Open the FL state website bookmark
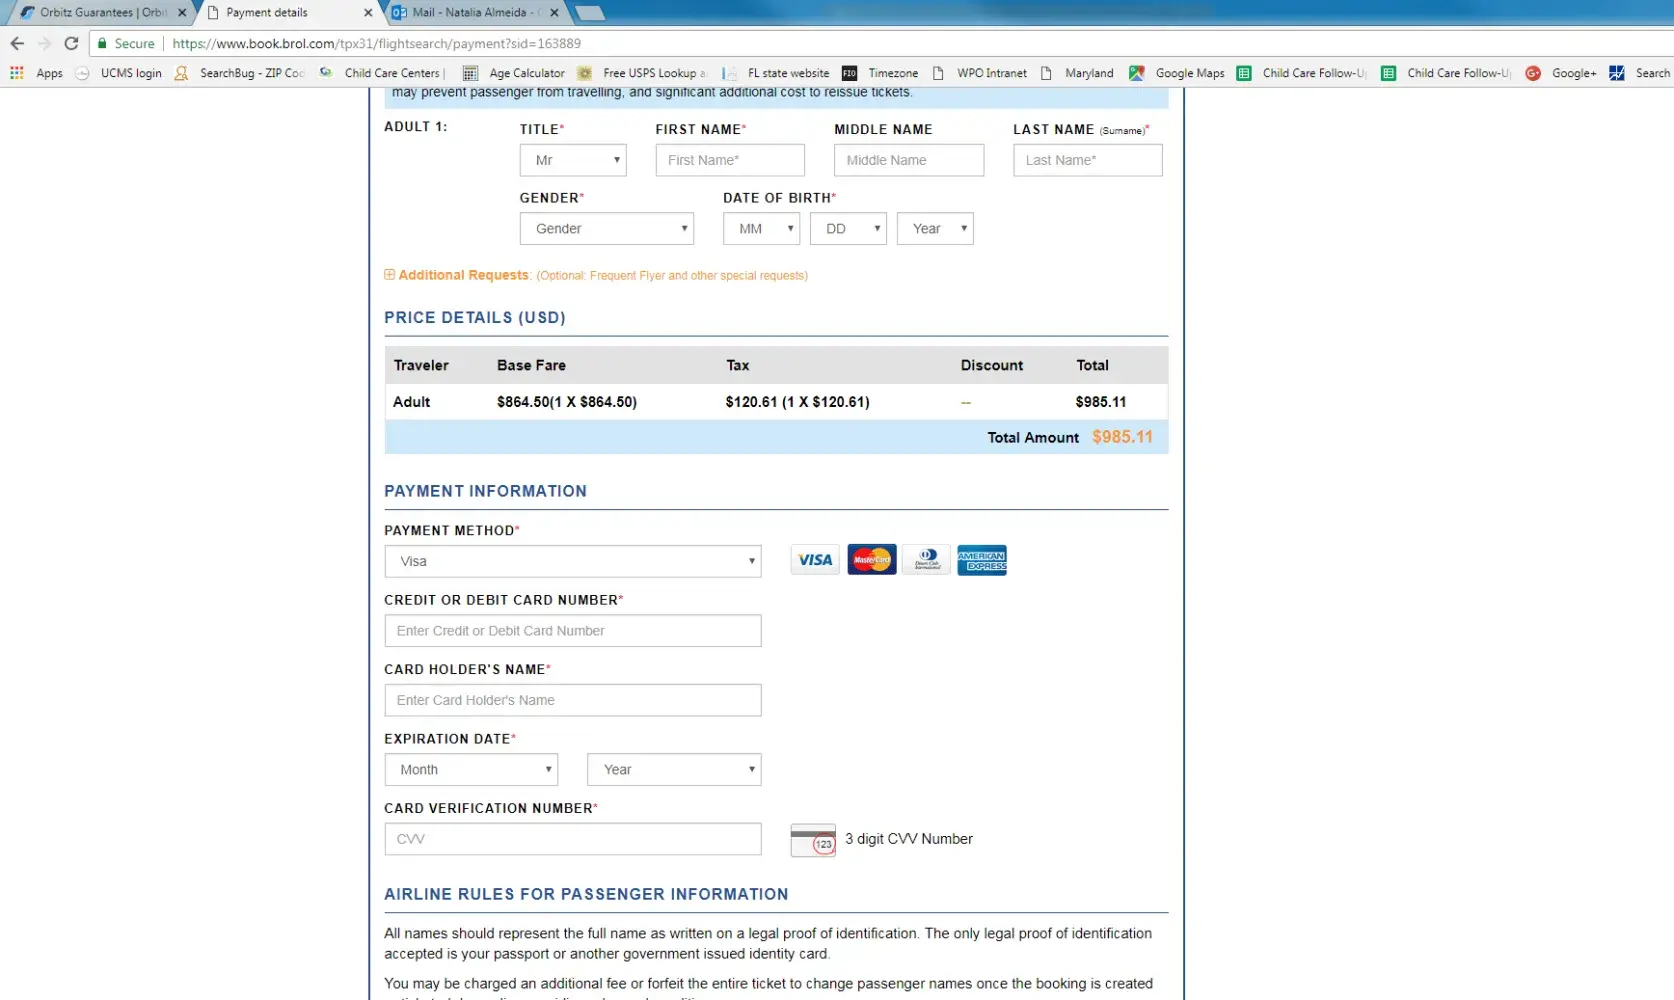 (776, 73)
